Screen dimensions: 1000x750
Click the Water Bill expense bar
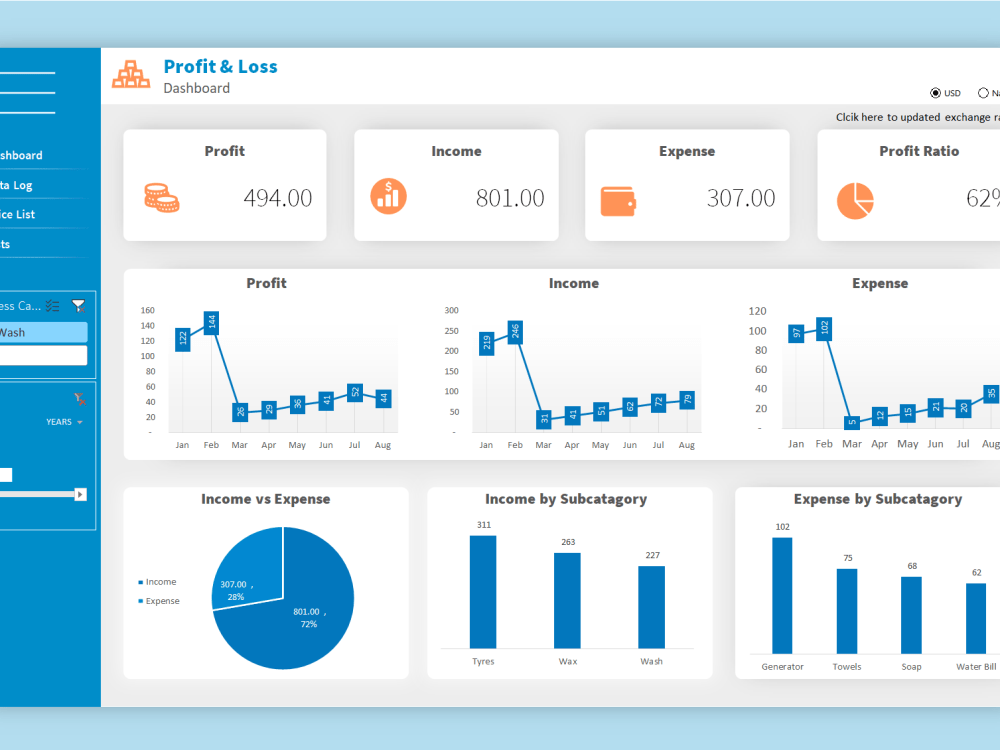(976, 619)
